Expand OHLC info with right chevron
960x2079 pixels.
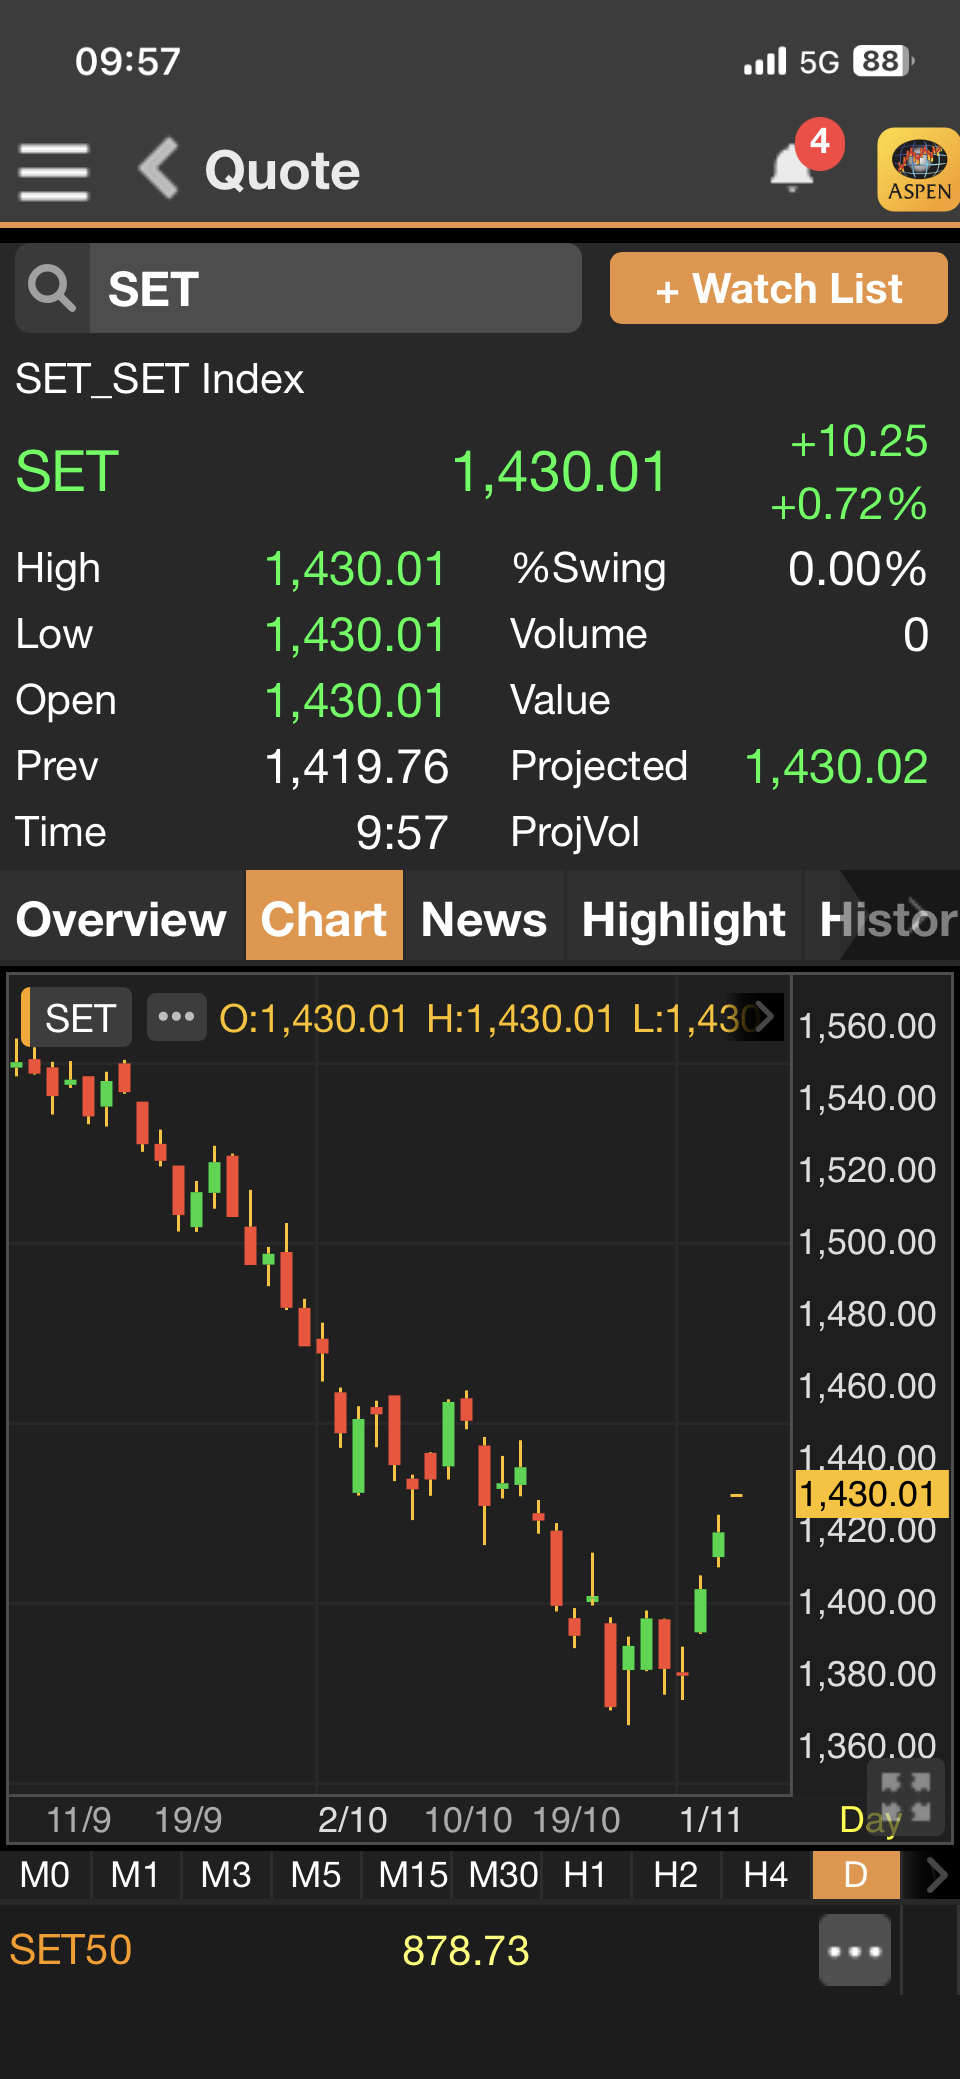(x=765, y=1017)
